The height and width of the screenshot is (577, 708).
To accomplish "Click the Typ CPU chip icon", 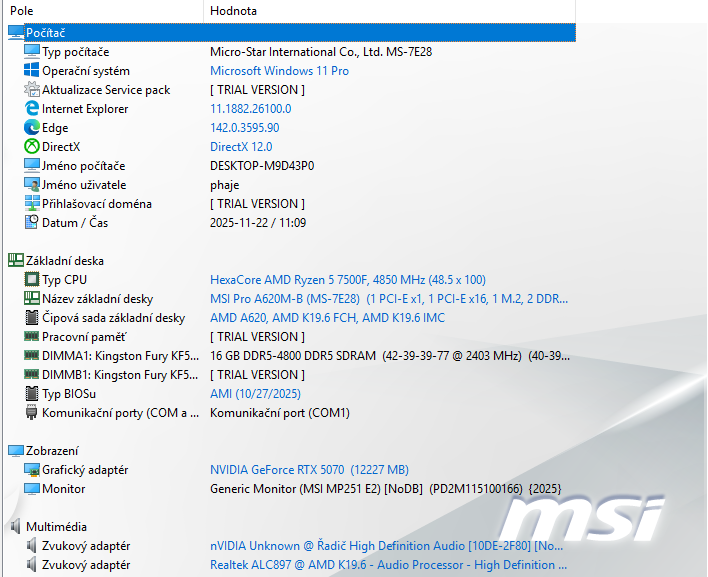I will (32, 279).
